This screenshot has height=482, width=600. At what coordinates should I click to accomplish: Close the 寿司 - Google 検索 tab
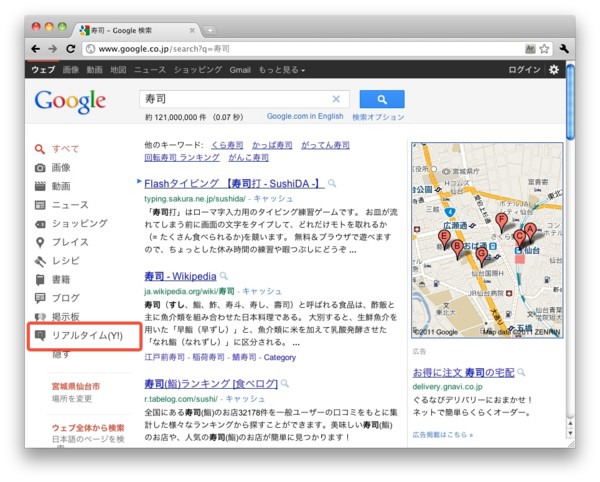coord(192,30)
